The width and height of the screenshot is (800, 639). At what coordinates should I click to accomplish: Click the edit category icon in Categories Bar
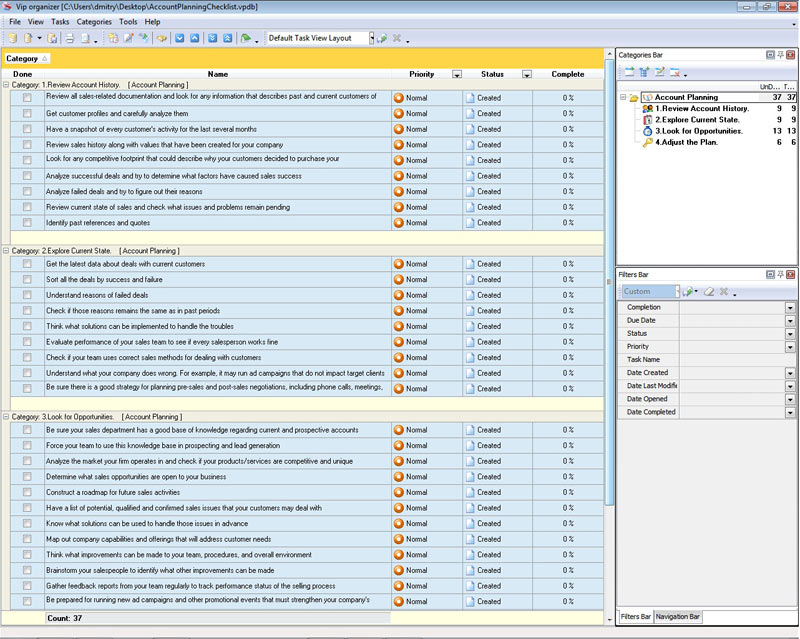click(660, 72)
